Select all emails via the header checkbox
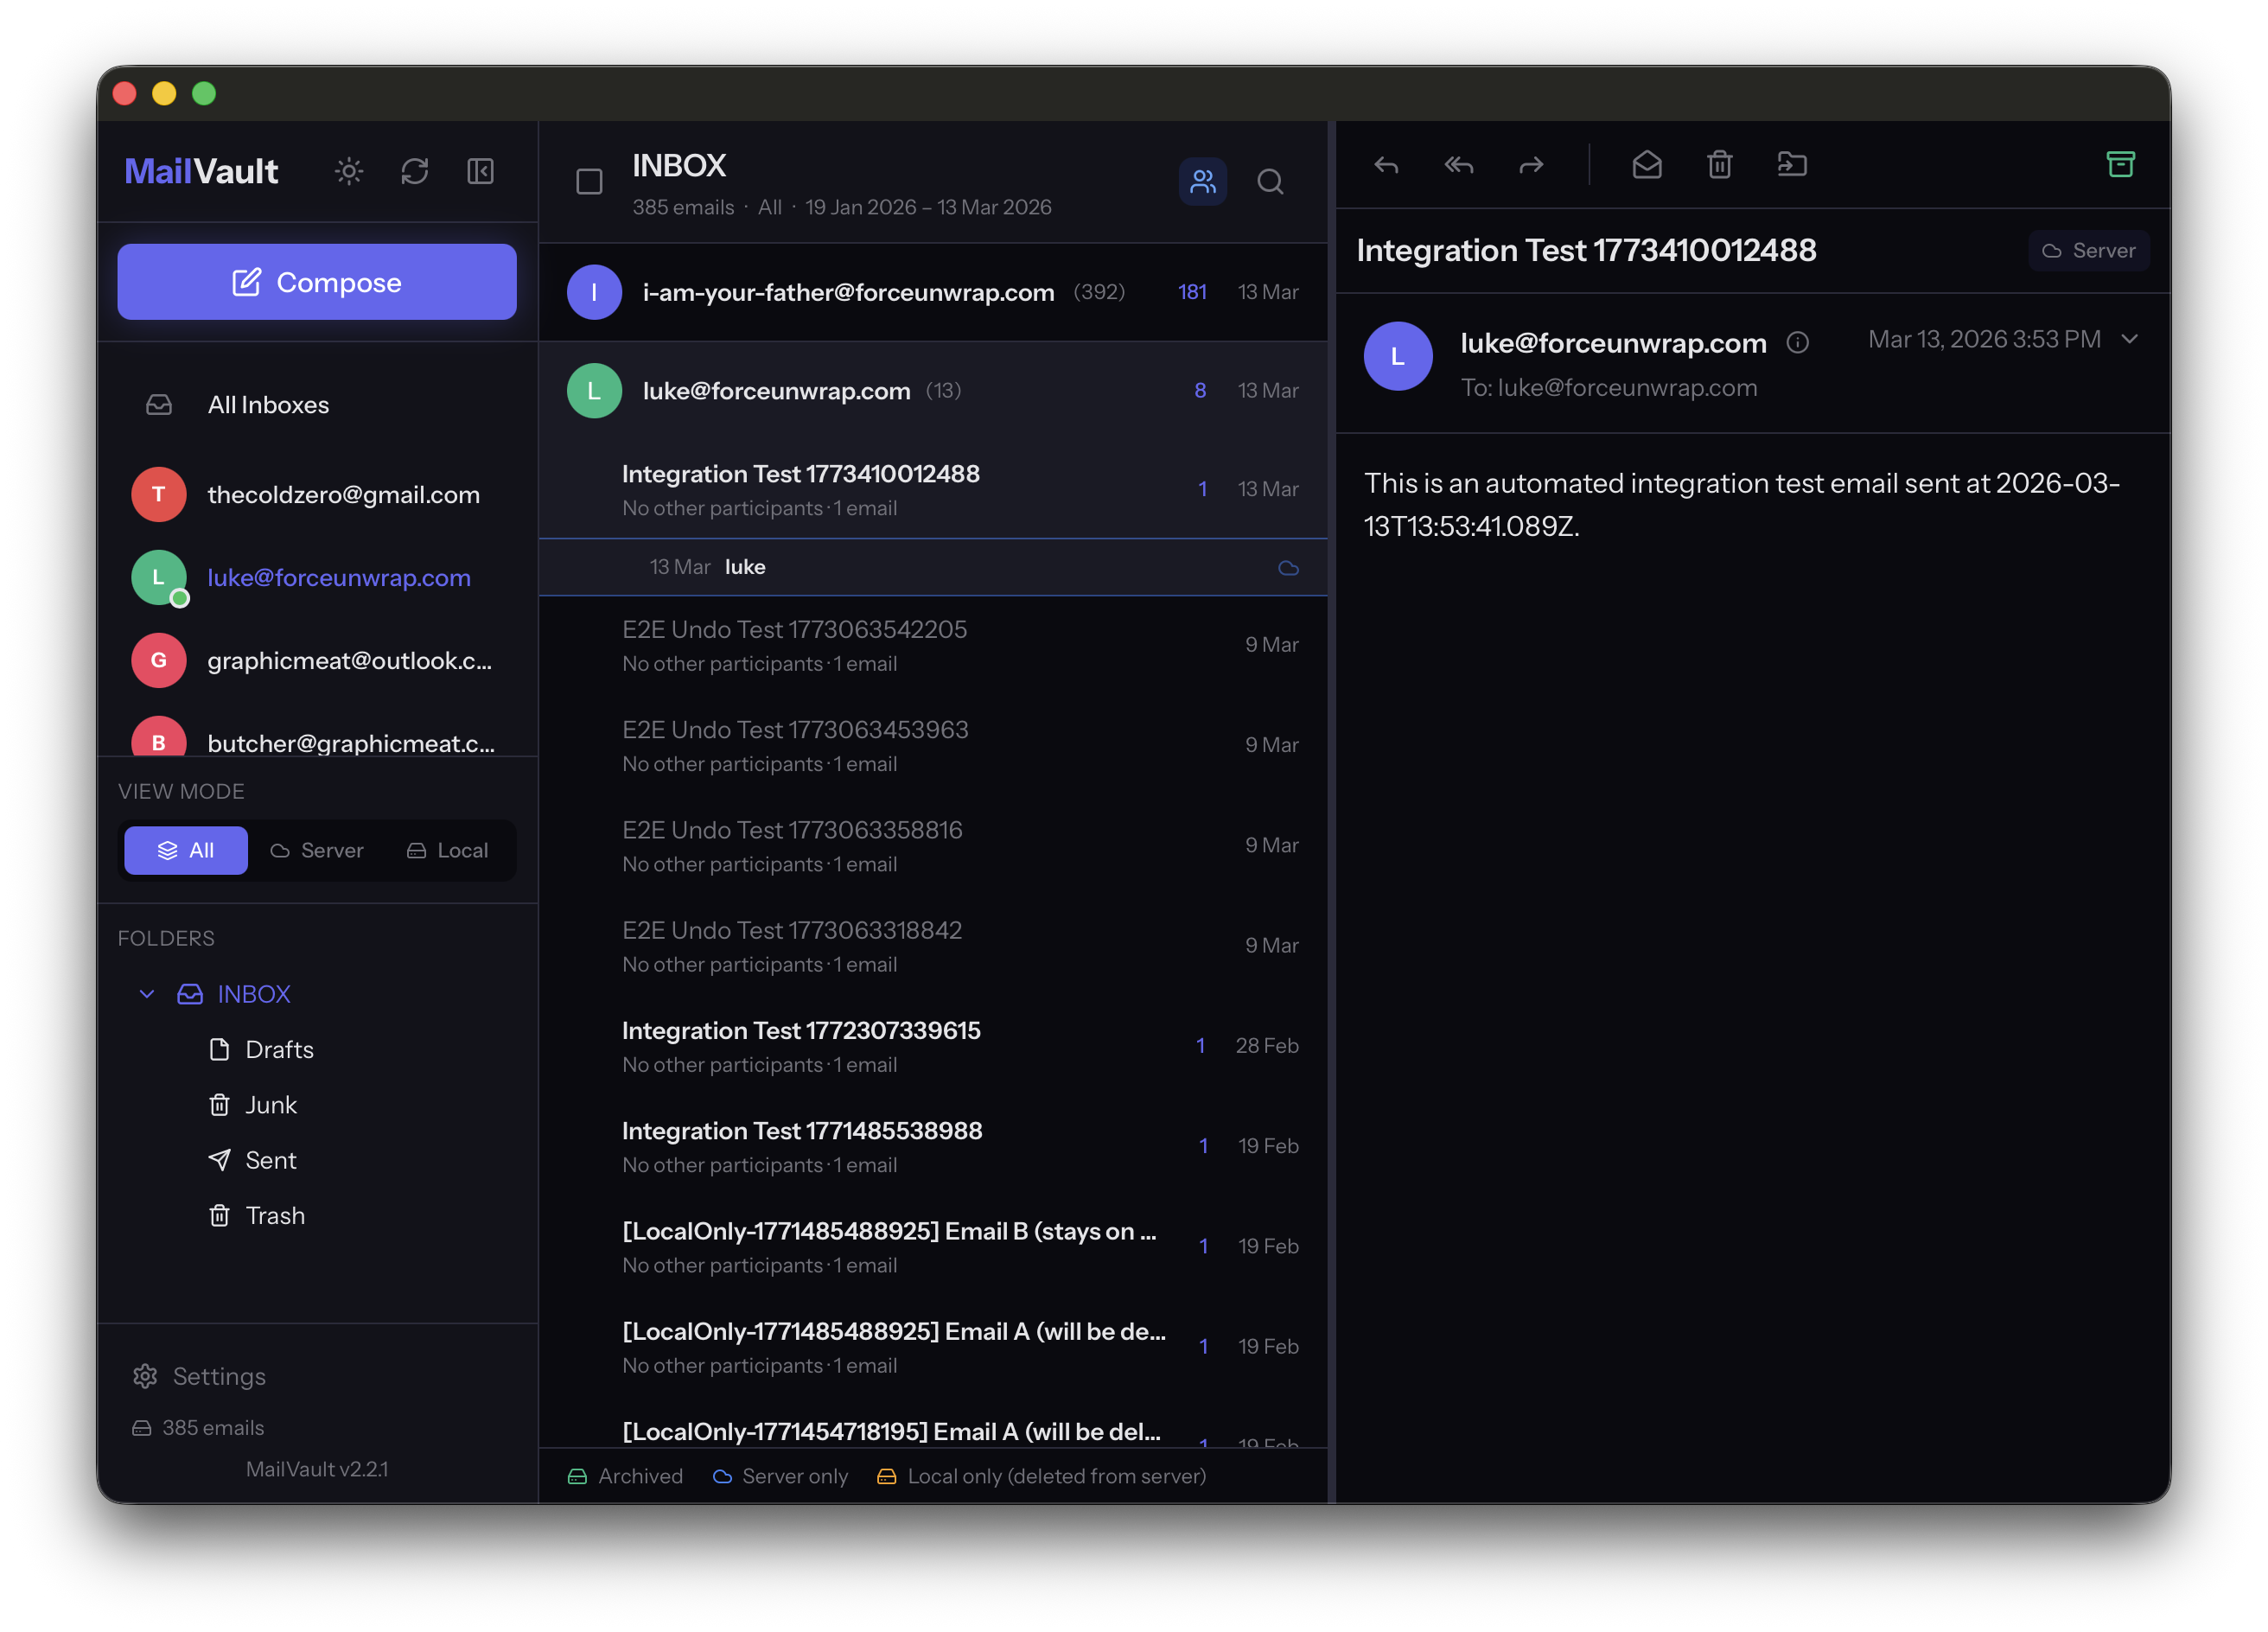The height and width of the screenshot is (1632, 2268). 589,182
